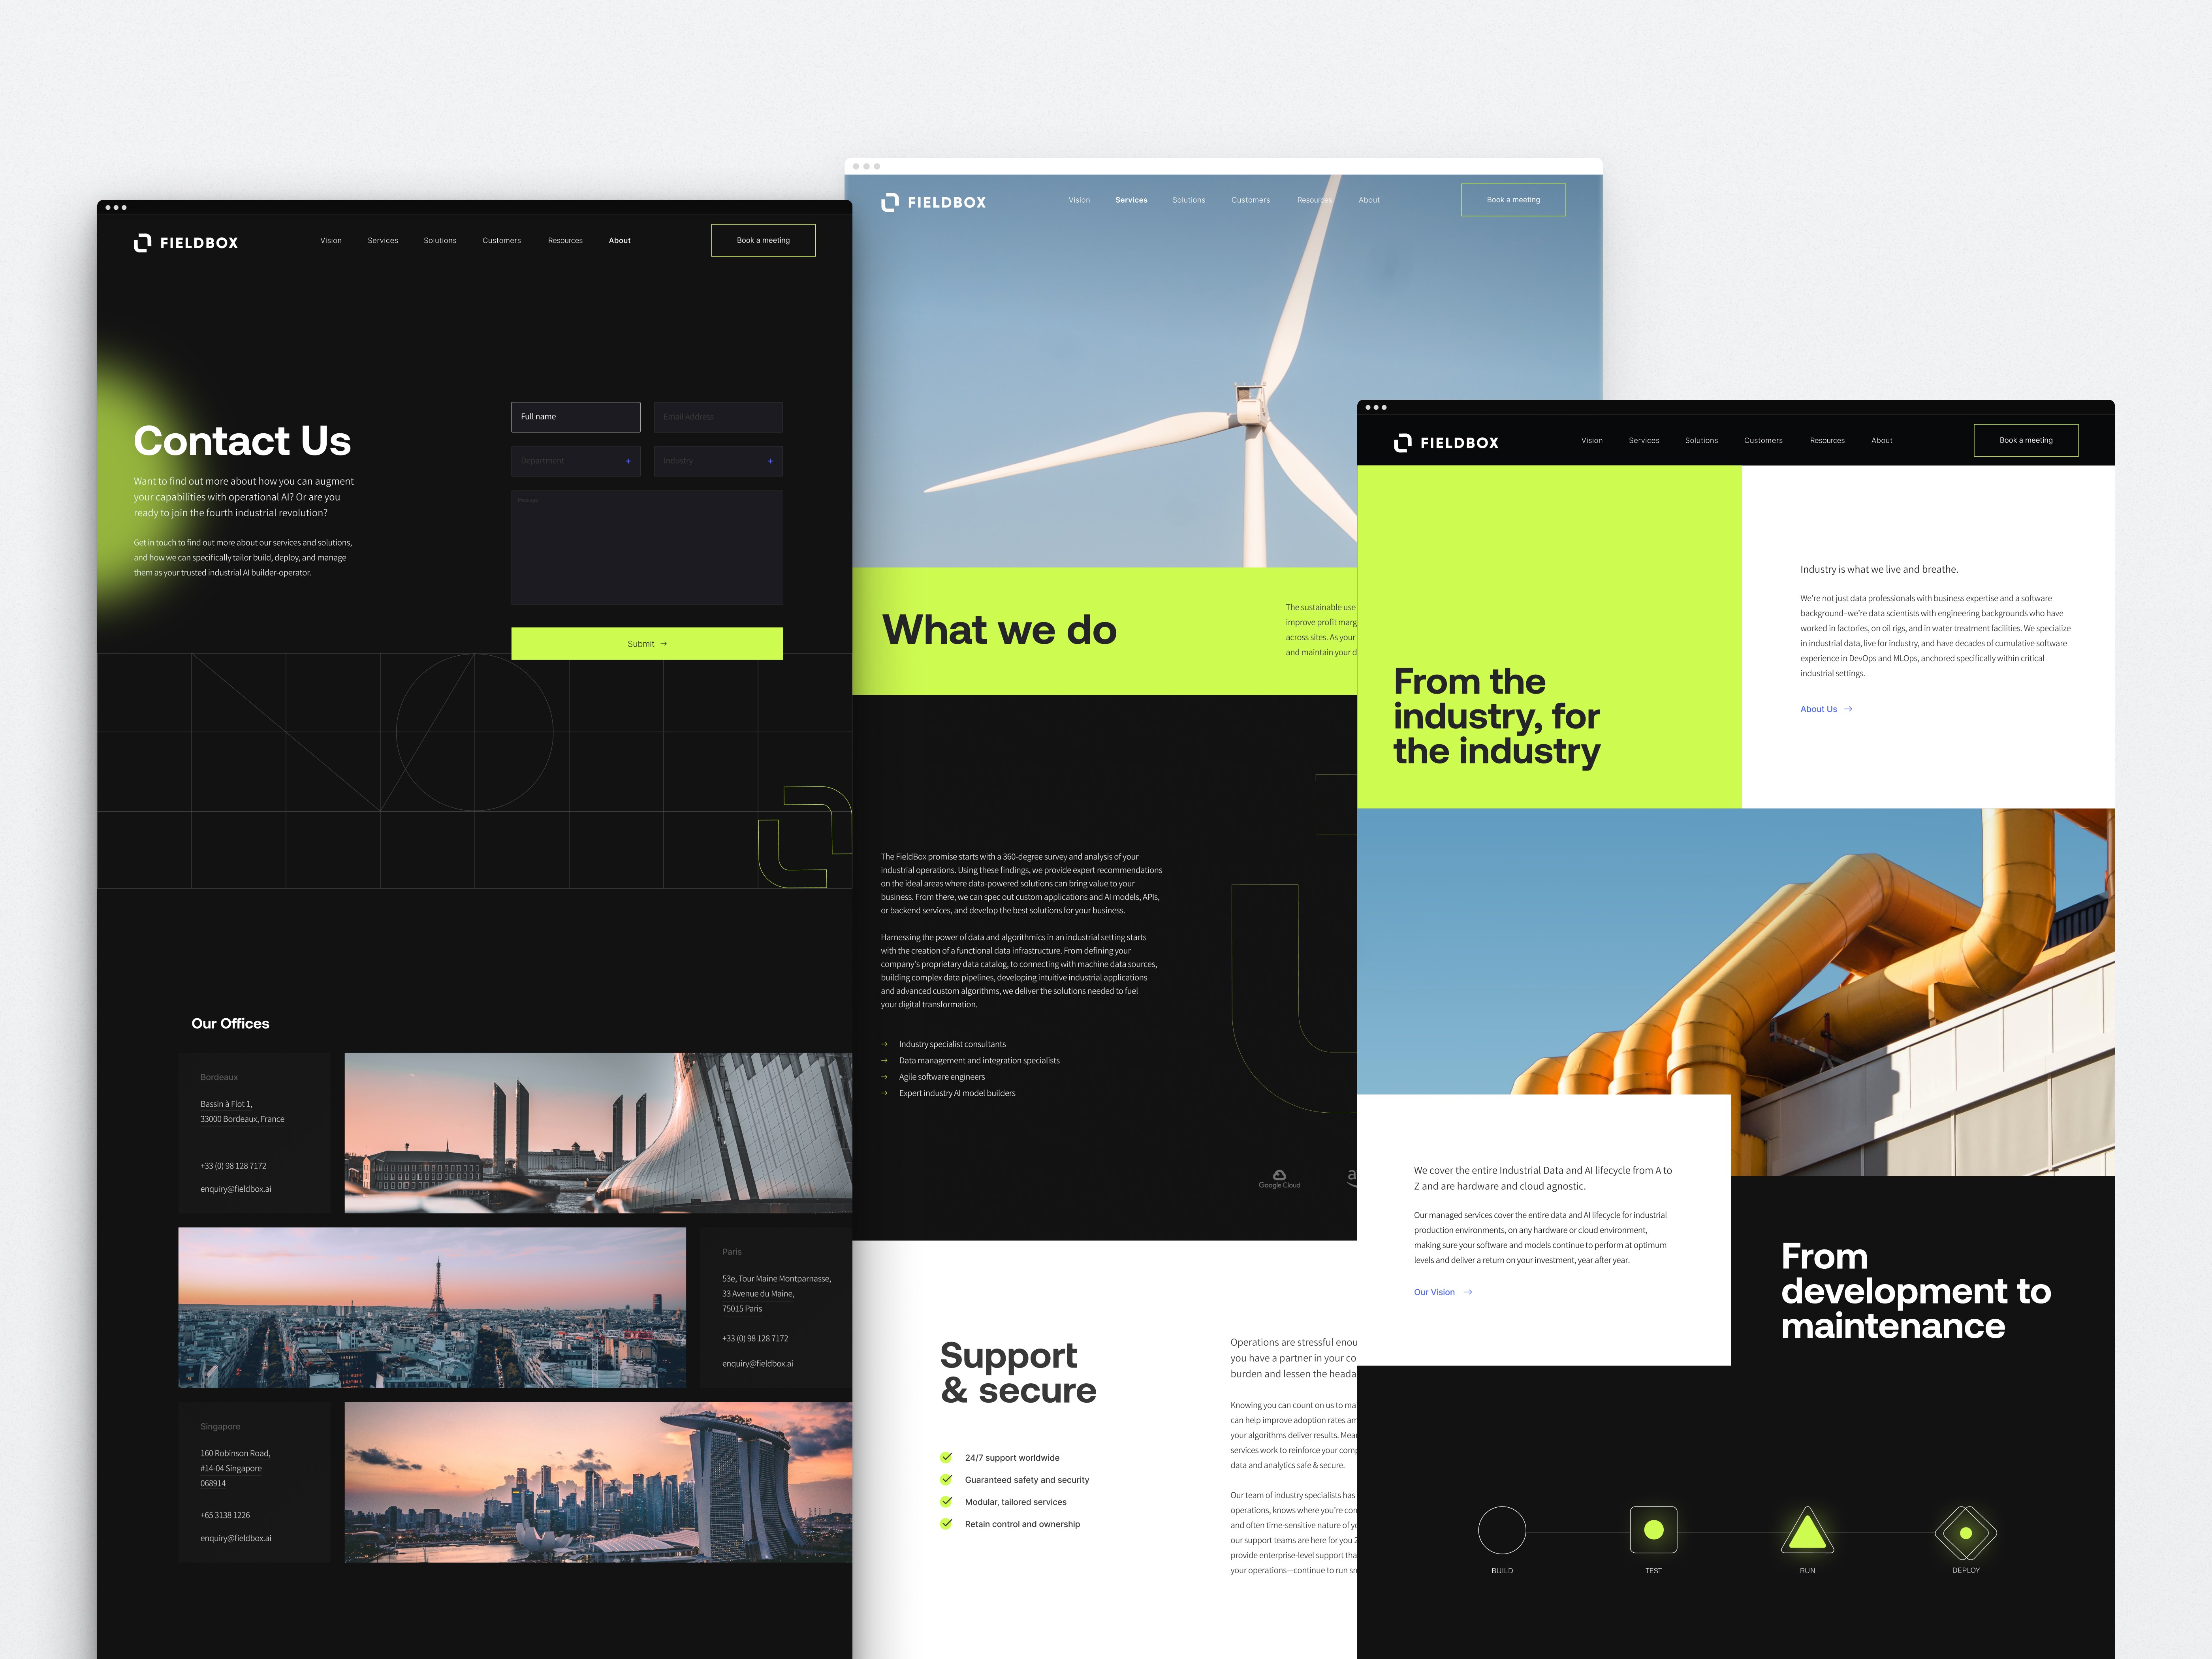Click the Singapore office email enquiry@fieldbox.ai
2212x1659 pixels.
click(x=236, y=1538)
